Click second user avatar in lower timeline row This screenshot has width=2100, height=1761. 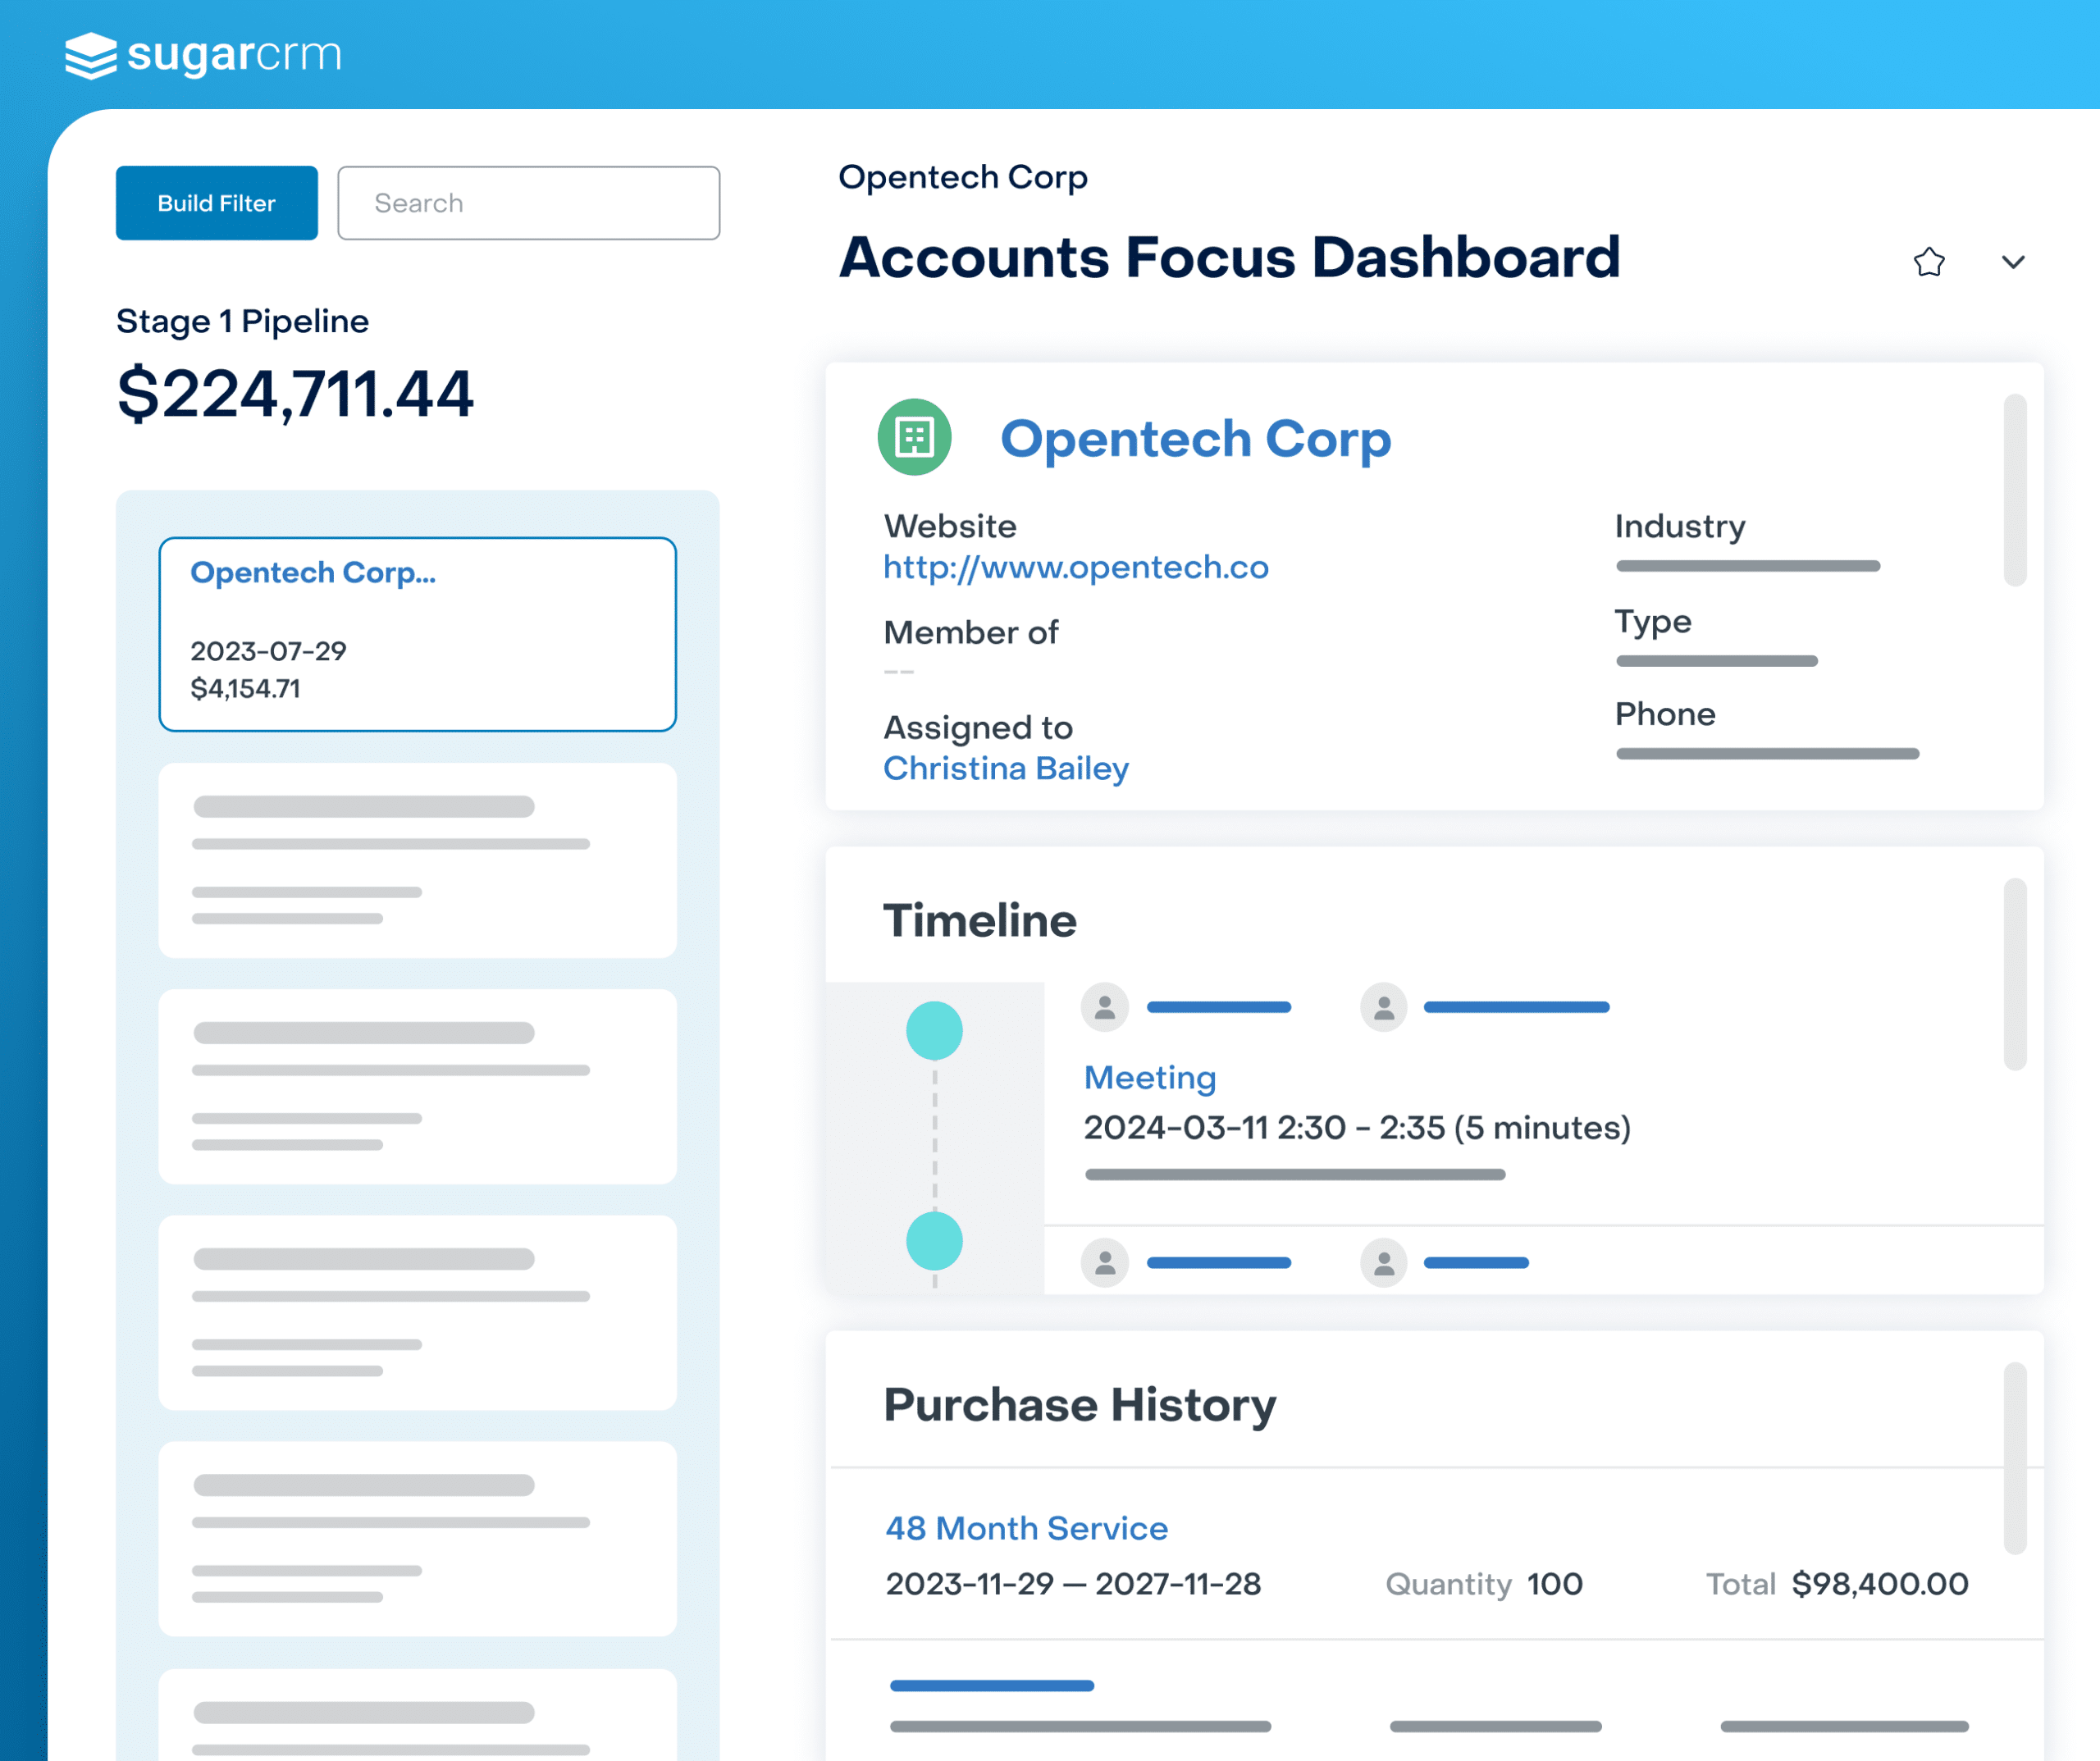[1384, 1263]
